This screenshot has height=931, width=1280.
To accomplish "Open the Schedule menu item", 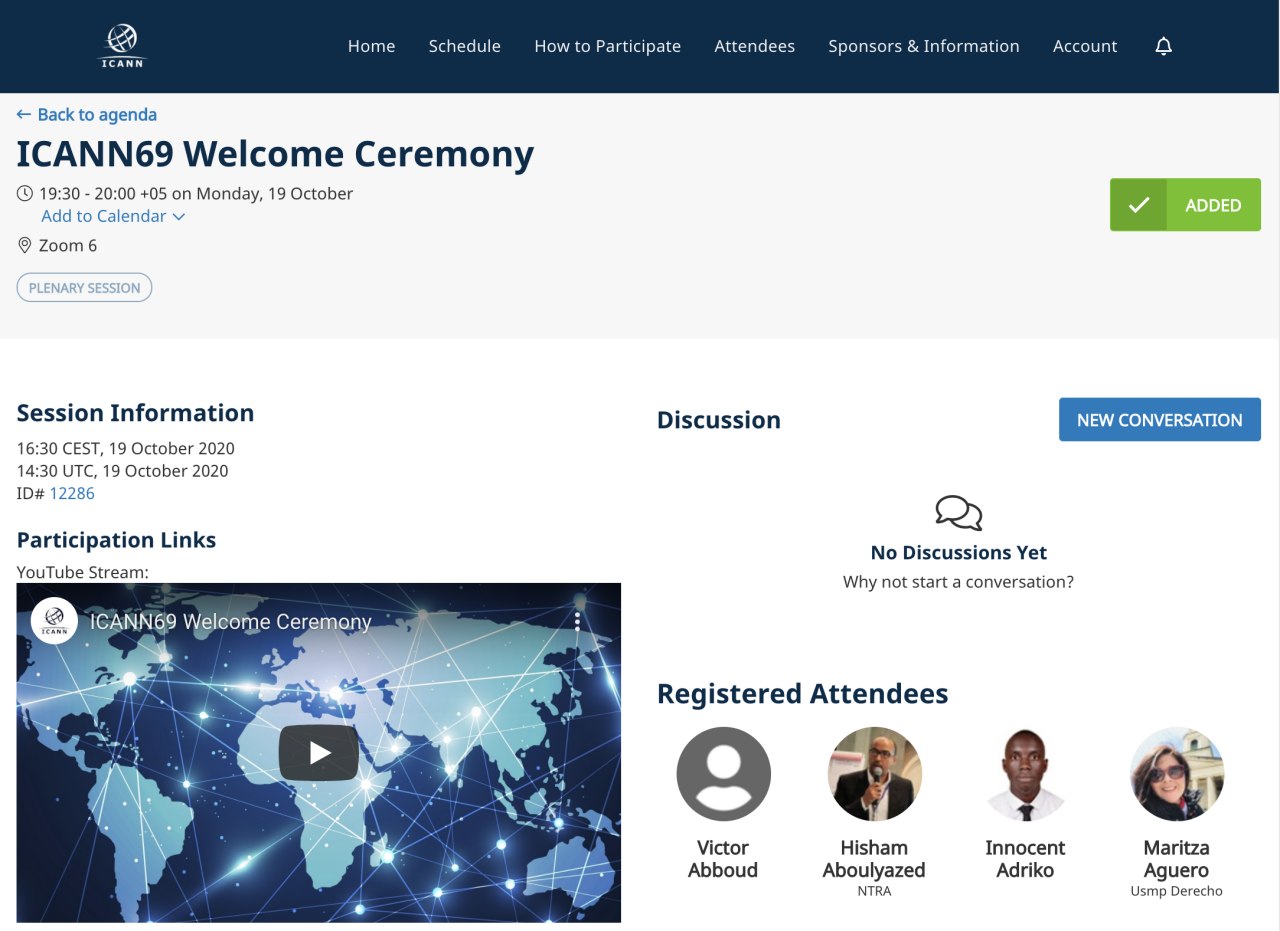I will click(x=464, y=46).
